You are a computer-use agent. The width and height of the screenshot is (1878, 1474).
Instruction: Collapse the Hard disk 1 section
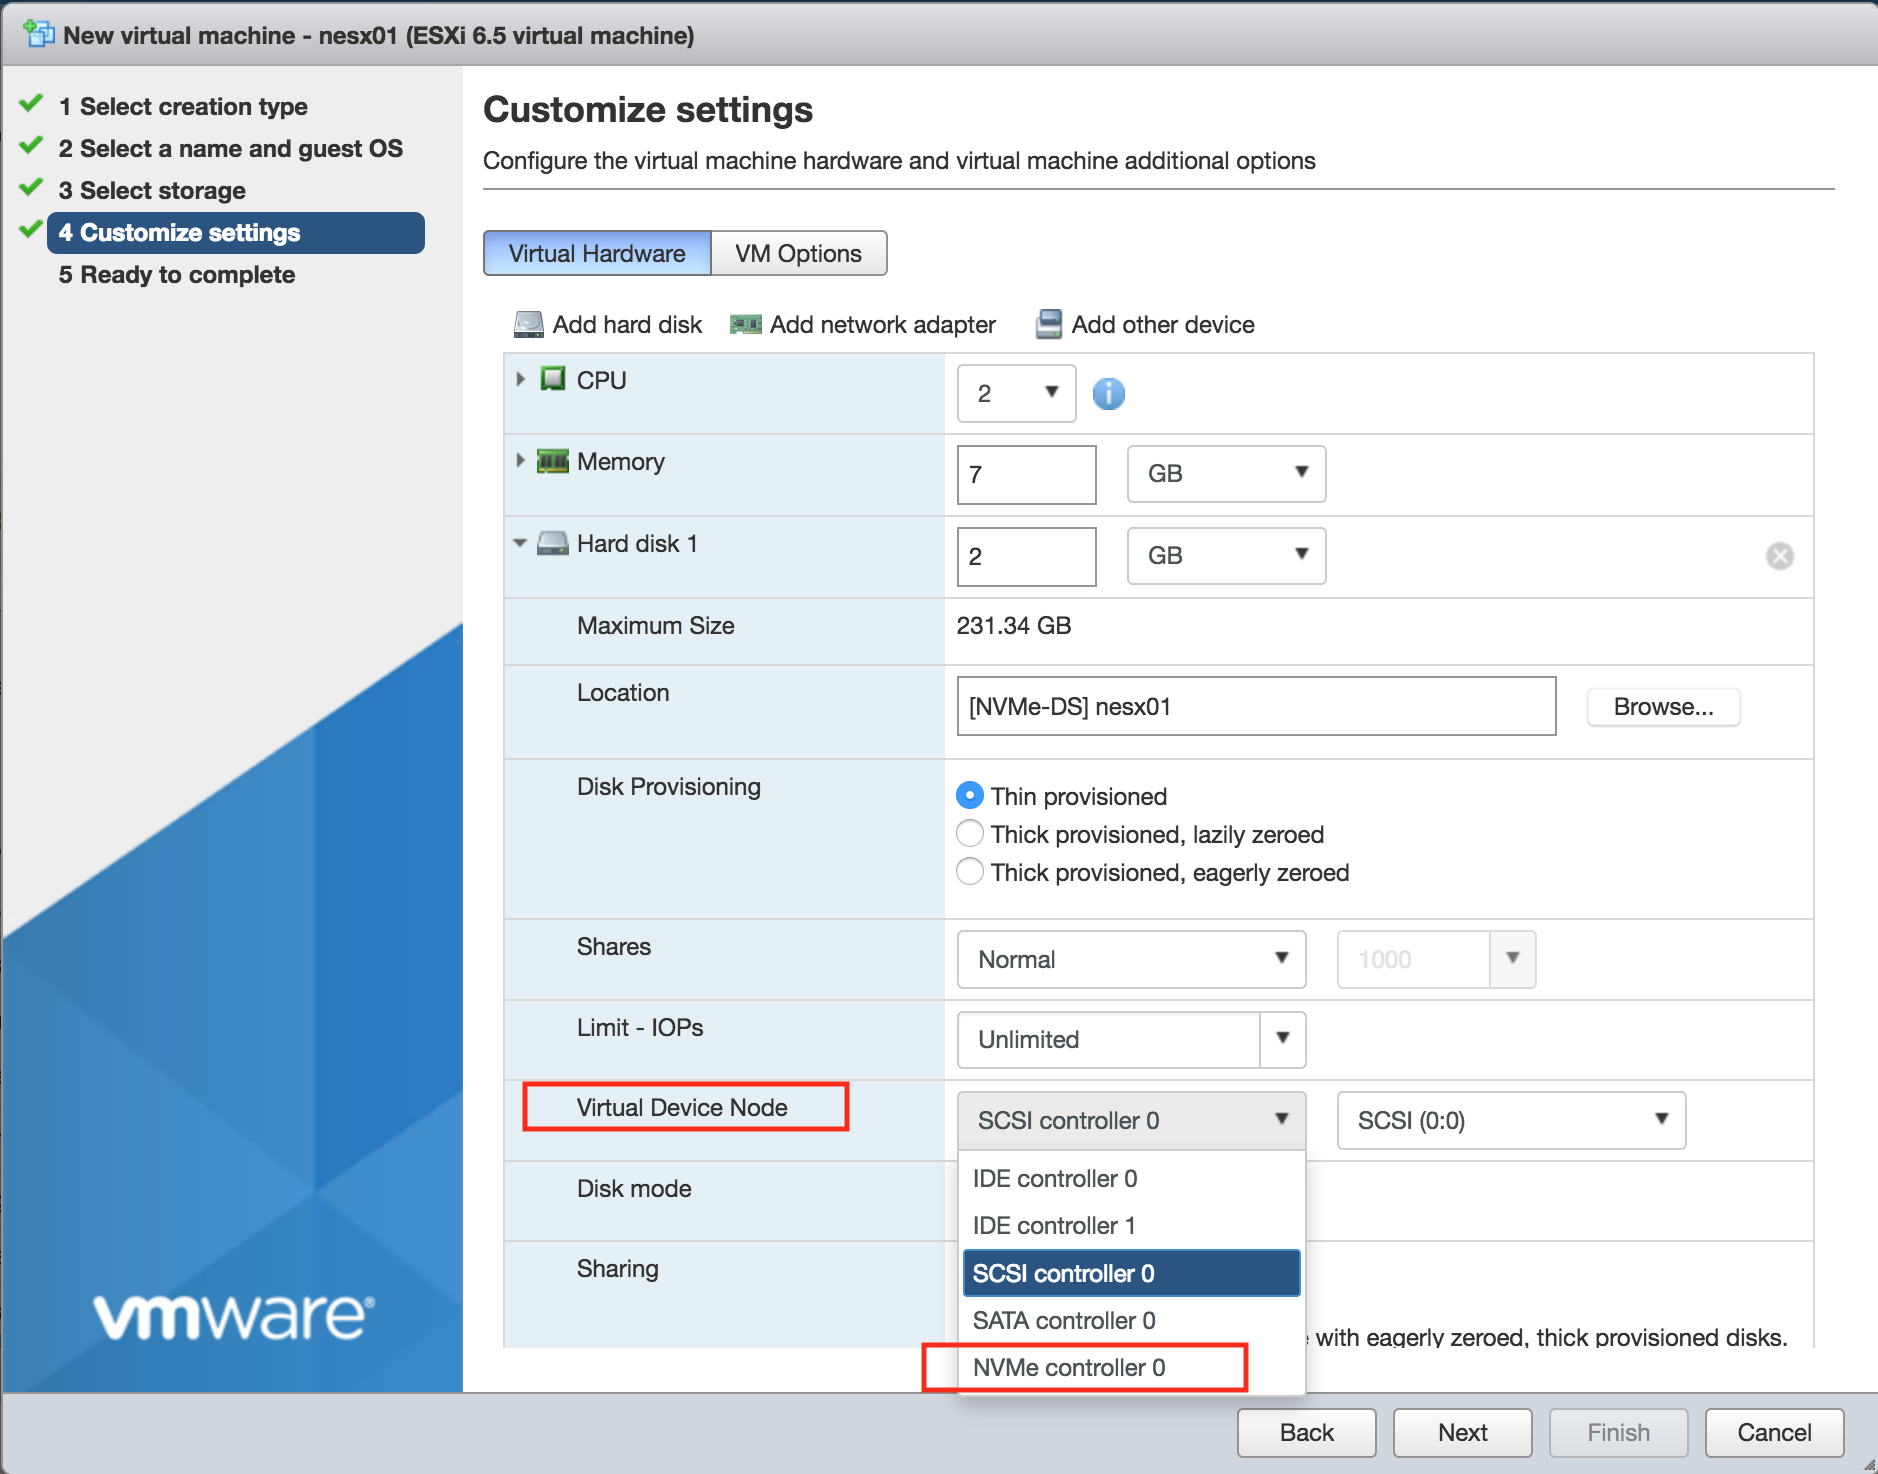[520, 543]
